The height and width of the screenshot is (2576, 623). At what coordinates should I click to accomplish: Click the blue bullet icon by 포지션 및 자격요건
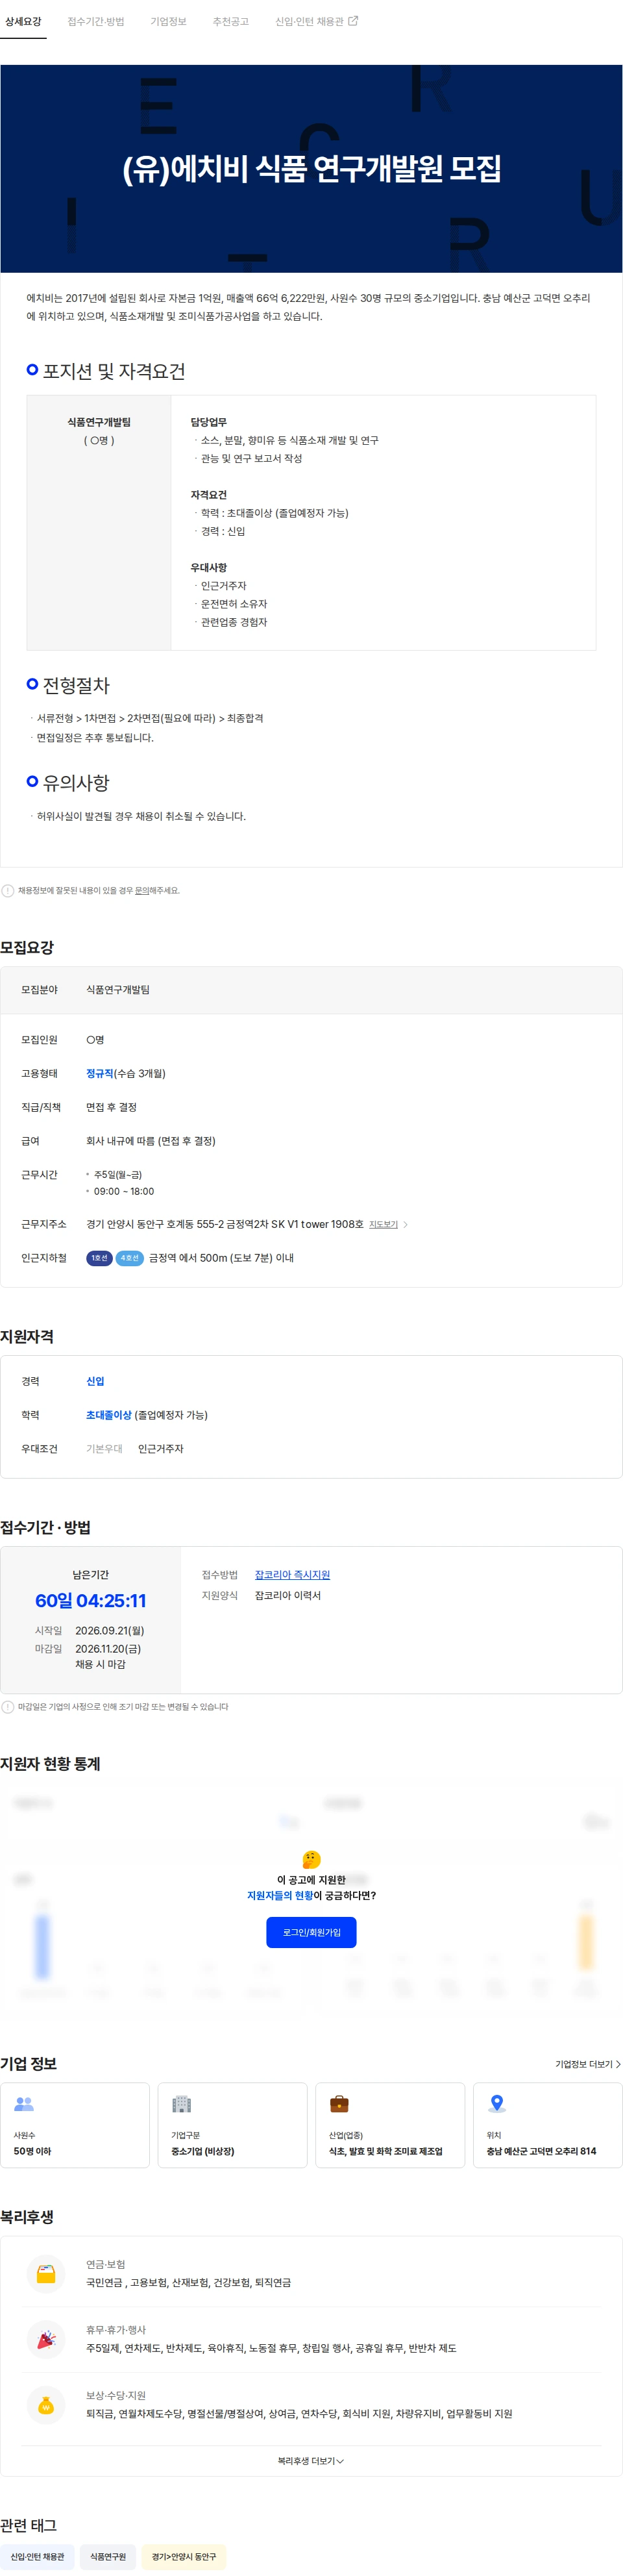point(32,370)
